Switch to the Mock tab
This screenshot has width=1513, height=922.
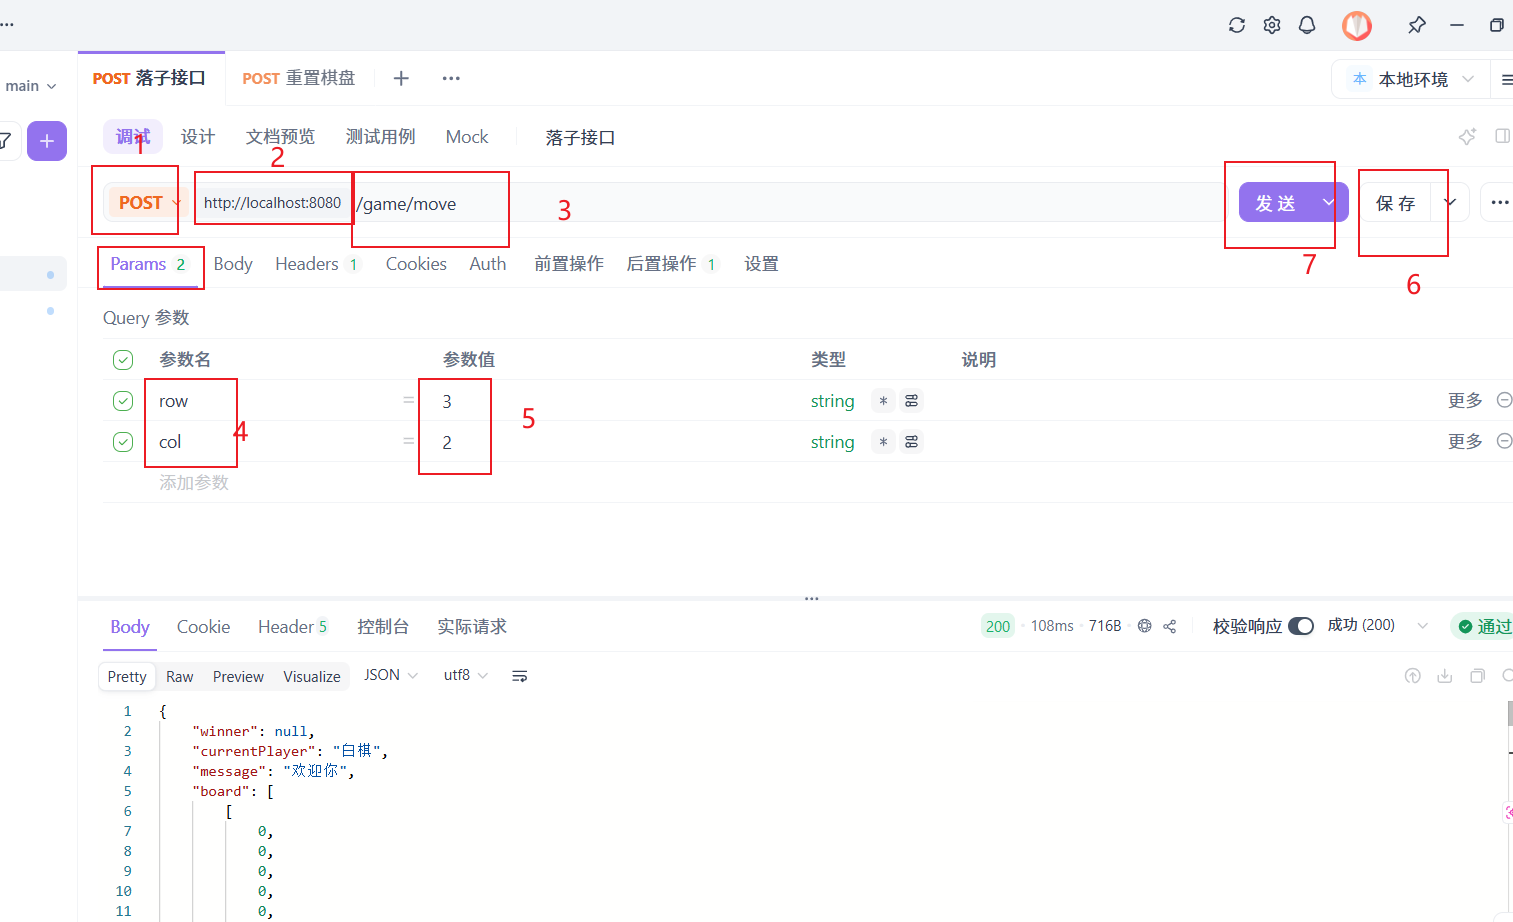click(467, 137)
